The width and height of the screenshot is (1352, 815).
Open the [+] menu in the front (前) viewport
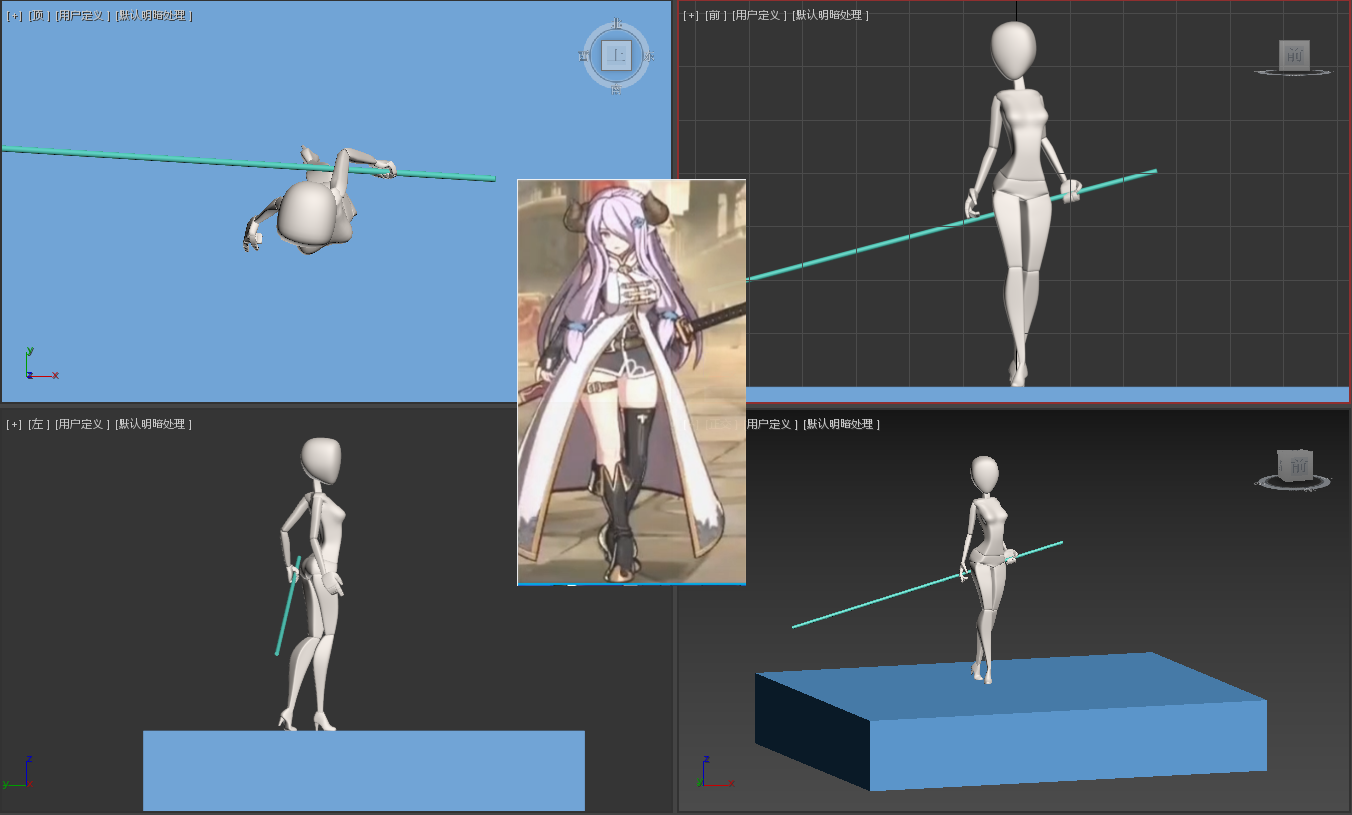(690, 15)
